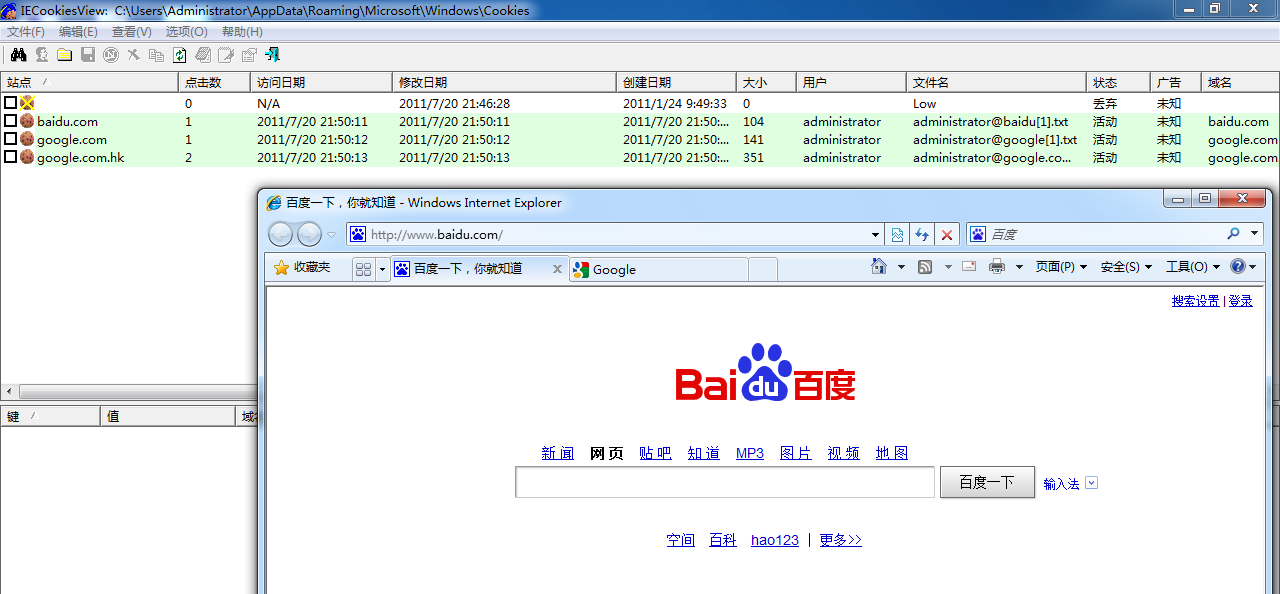Sort by the 修改日期 column header

click(x=504, y=82)
